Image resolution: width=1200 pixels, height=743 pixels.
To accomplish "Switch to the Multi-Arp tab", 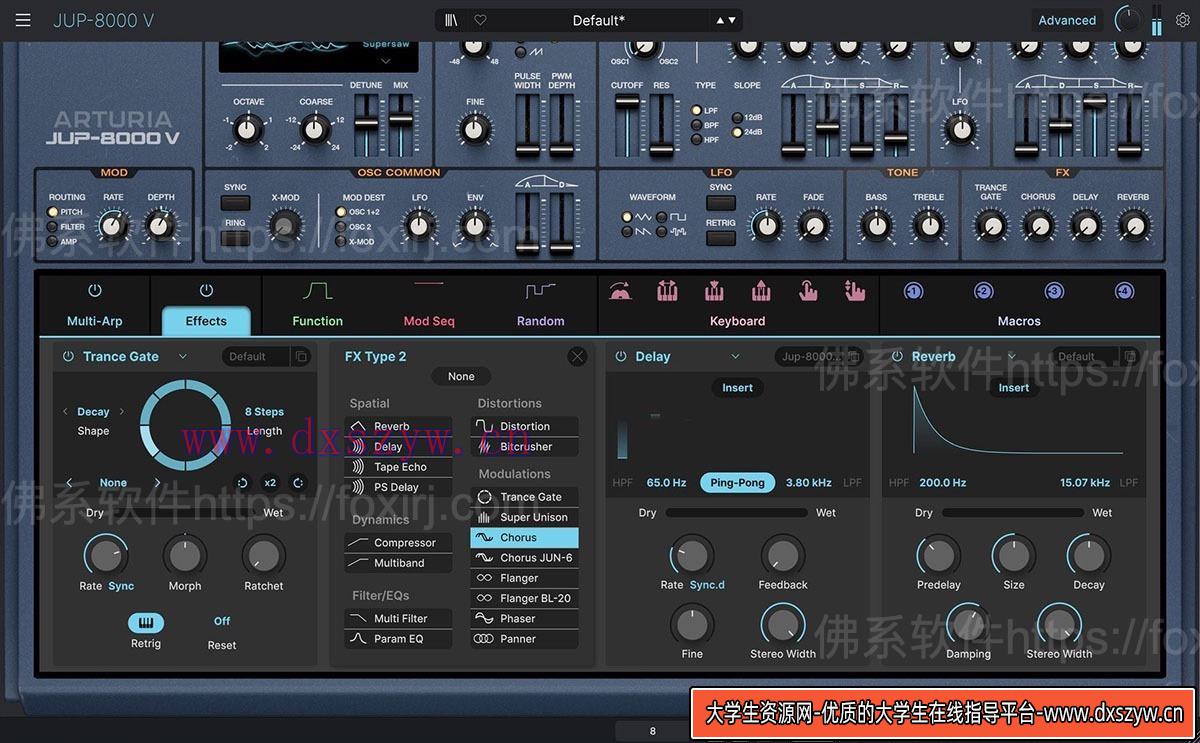I will pyautogui.click(x=94, y=321).
